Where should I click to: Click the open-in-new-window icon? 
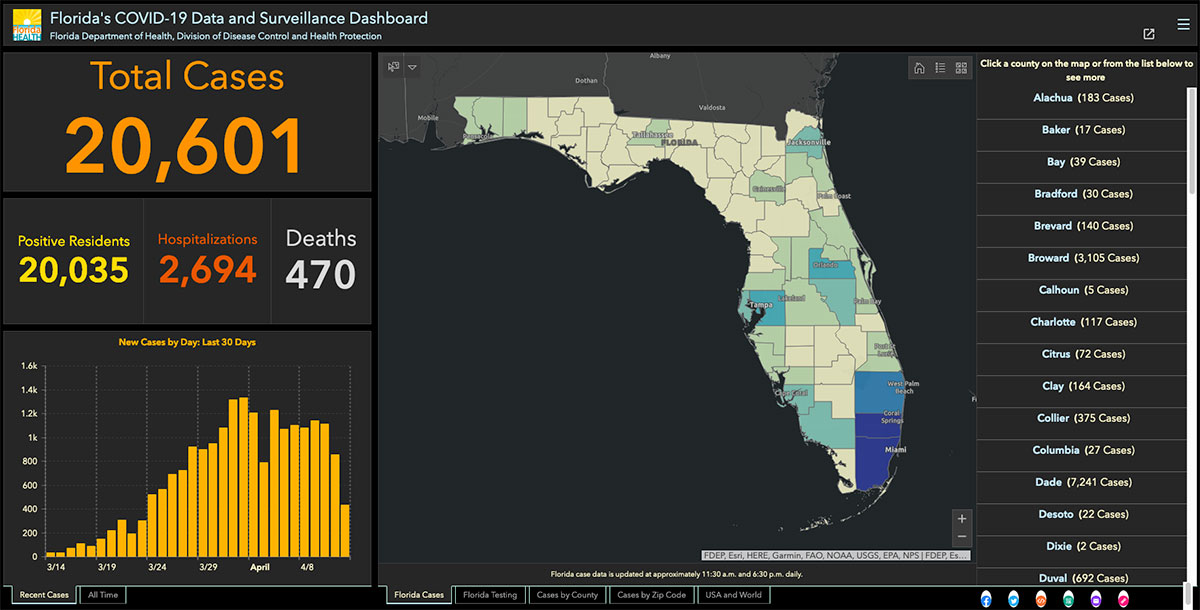click(x=1149, y=34)
